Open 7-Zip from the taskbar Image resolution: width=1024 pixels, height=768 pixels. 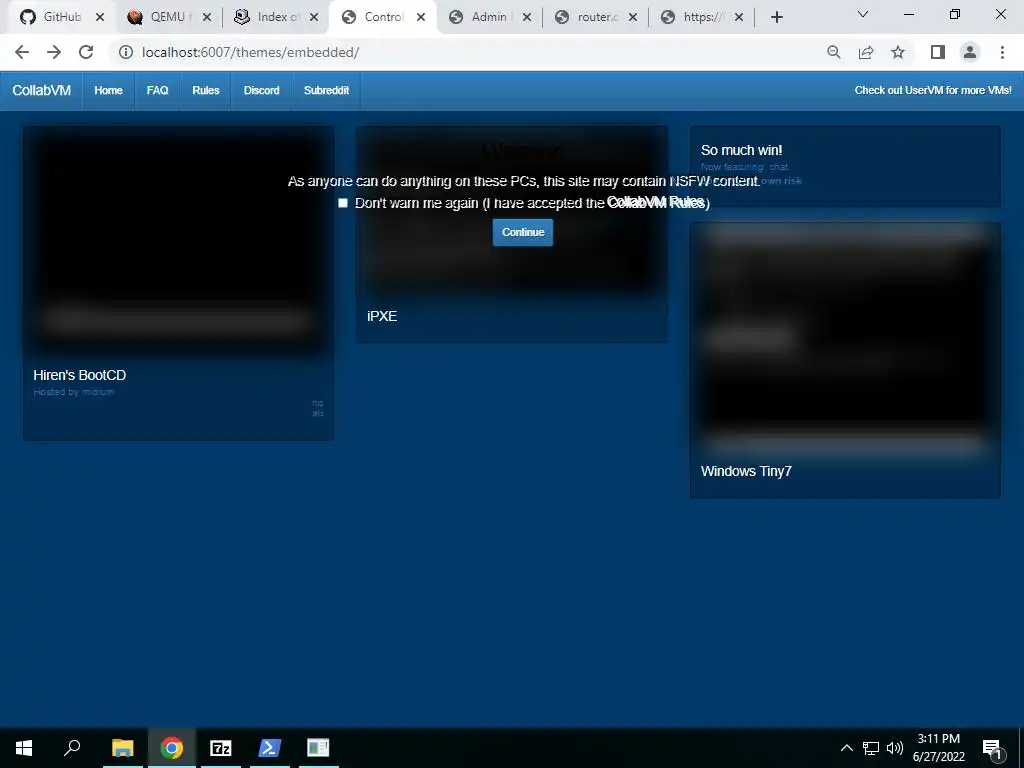(221, 748)
